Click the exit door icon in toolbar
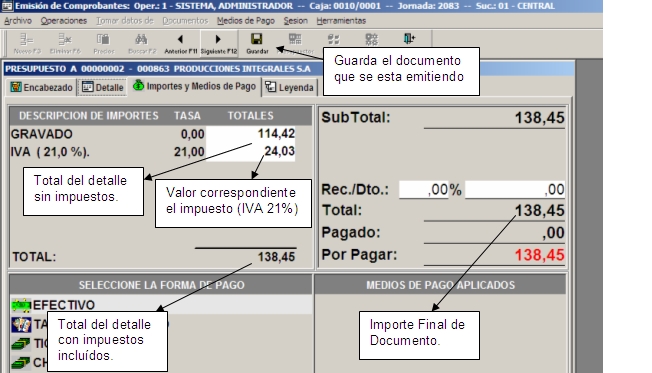Screen dimensions: 652x373 point(409,39)
